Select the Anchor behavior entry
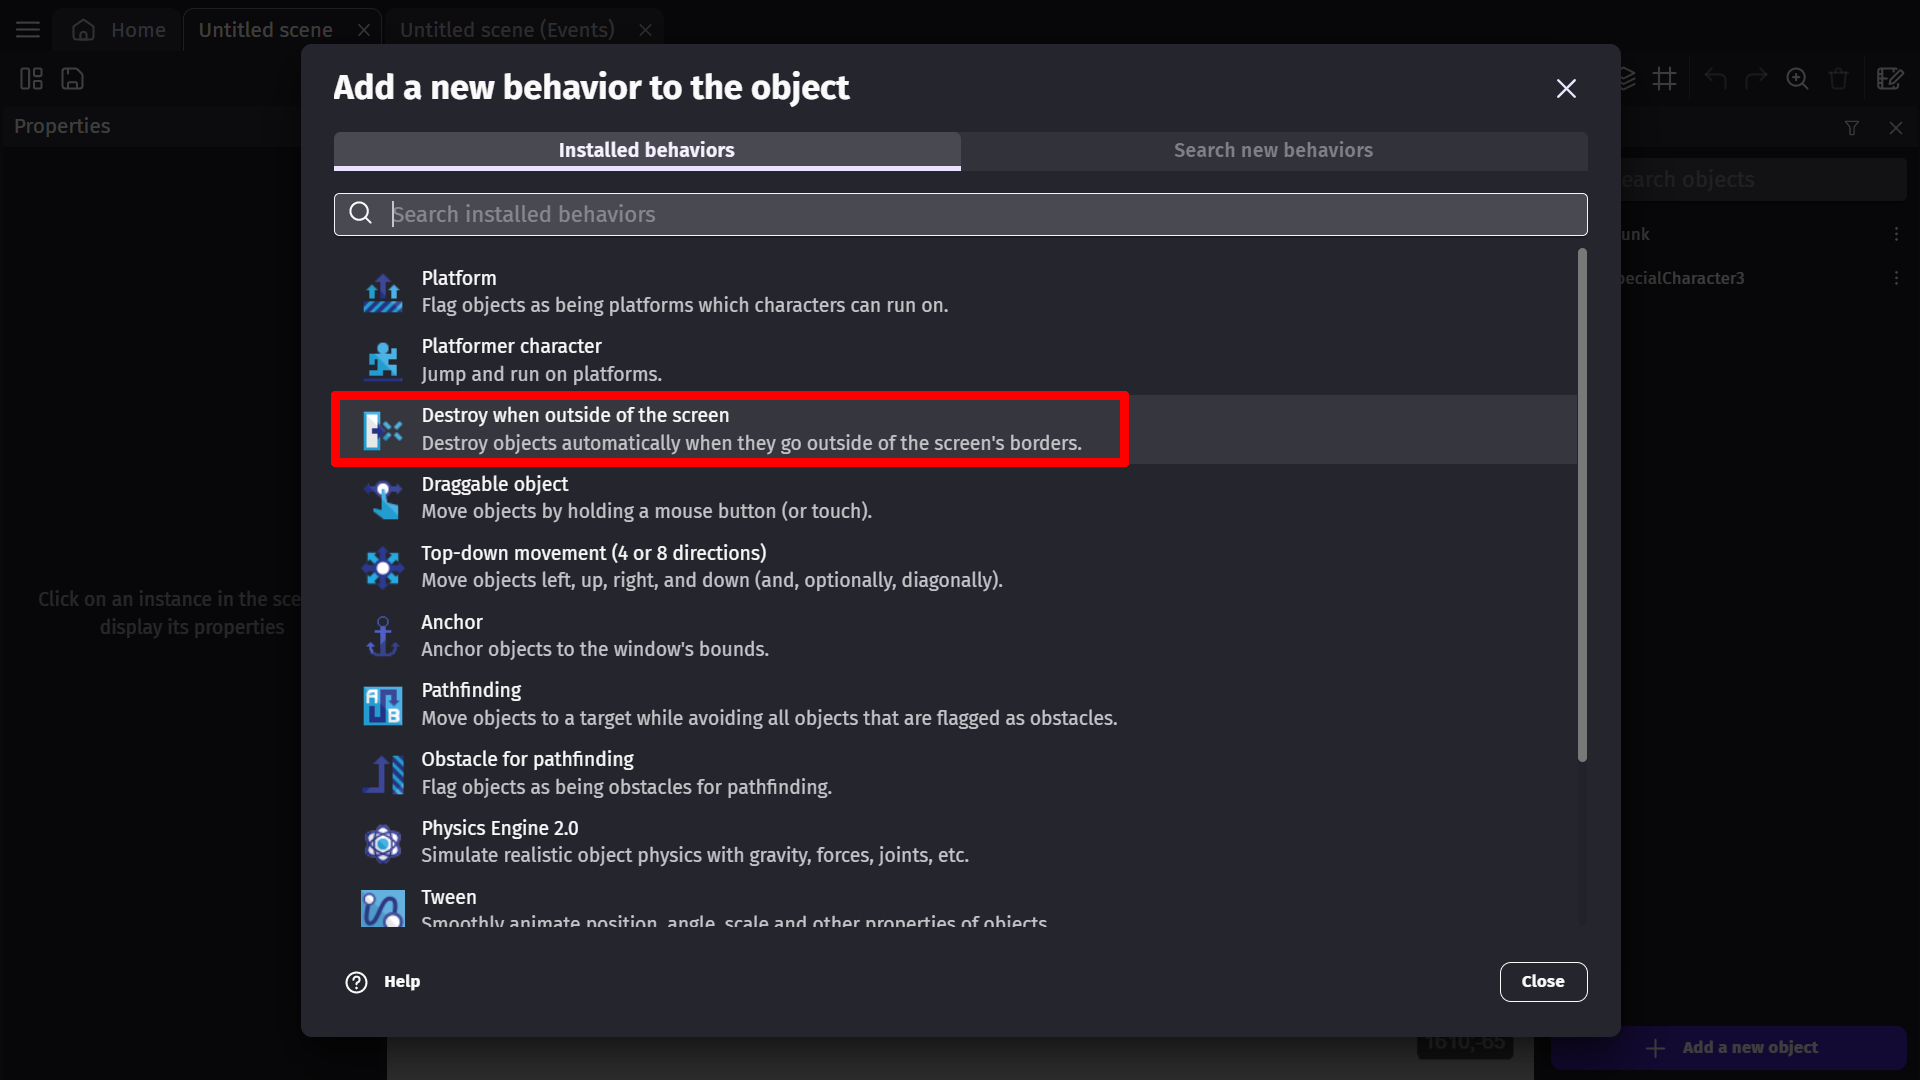1920x1080 pixels. pos(959,636)
